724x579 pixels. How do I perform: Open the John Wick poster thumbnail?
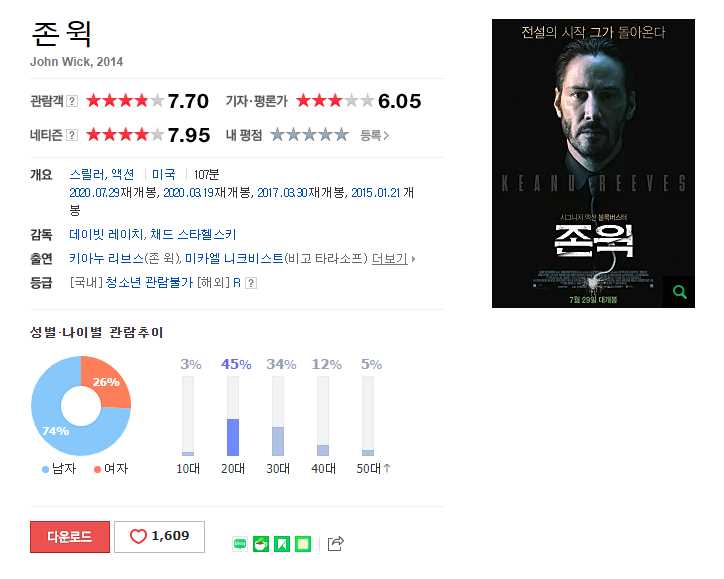point(593,163)
